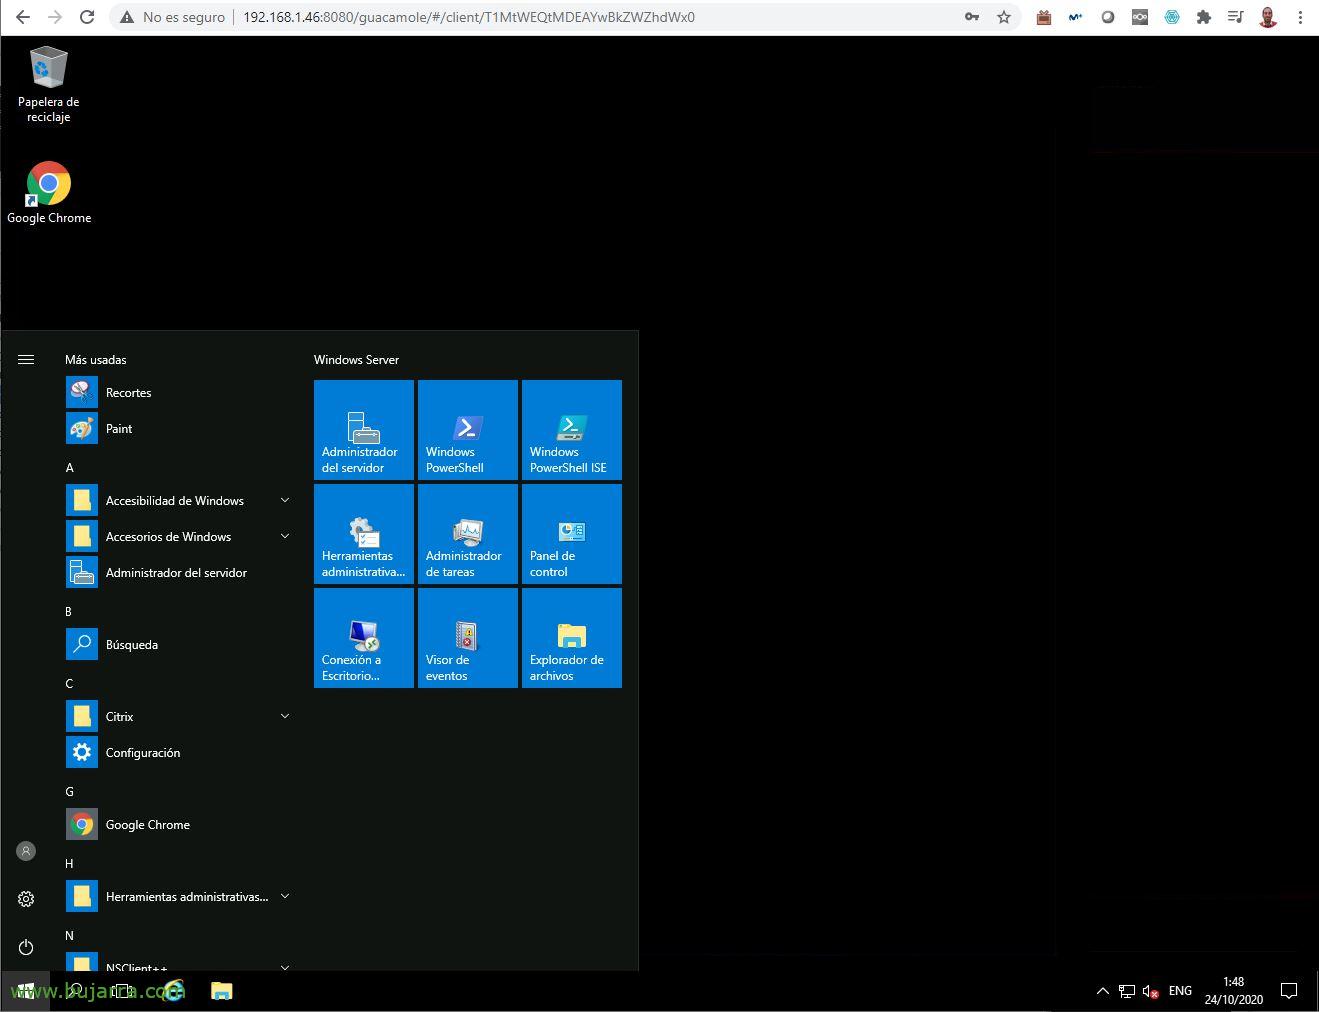Screen dimensions: 1319x1012
Task: Click the ENG language indicator
Action: click(x=1180, y=991)
